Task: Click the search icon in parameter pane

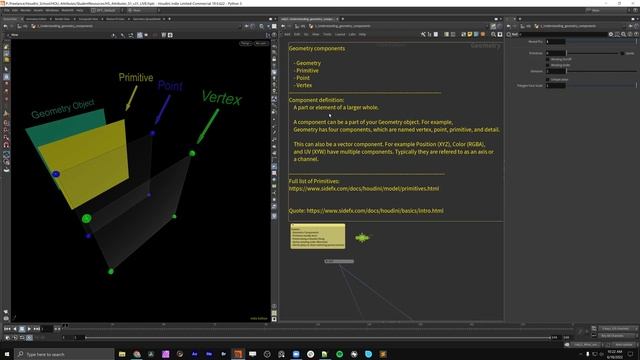Action: coord(624,35)
